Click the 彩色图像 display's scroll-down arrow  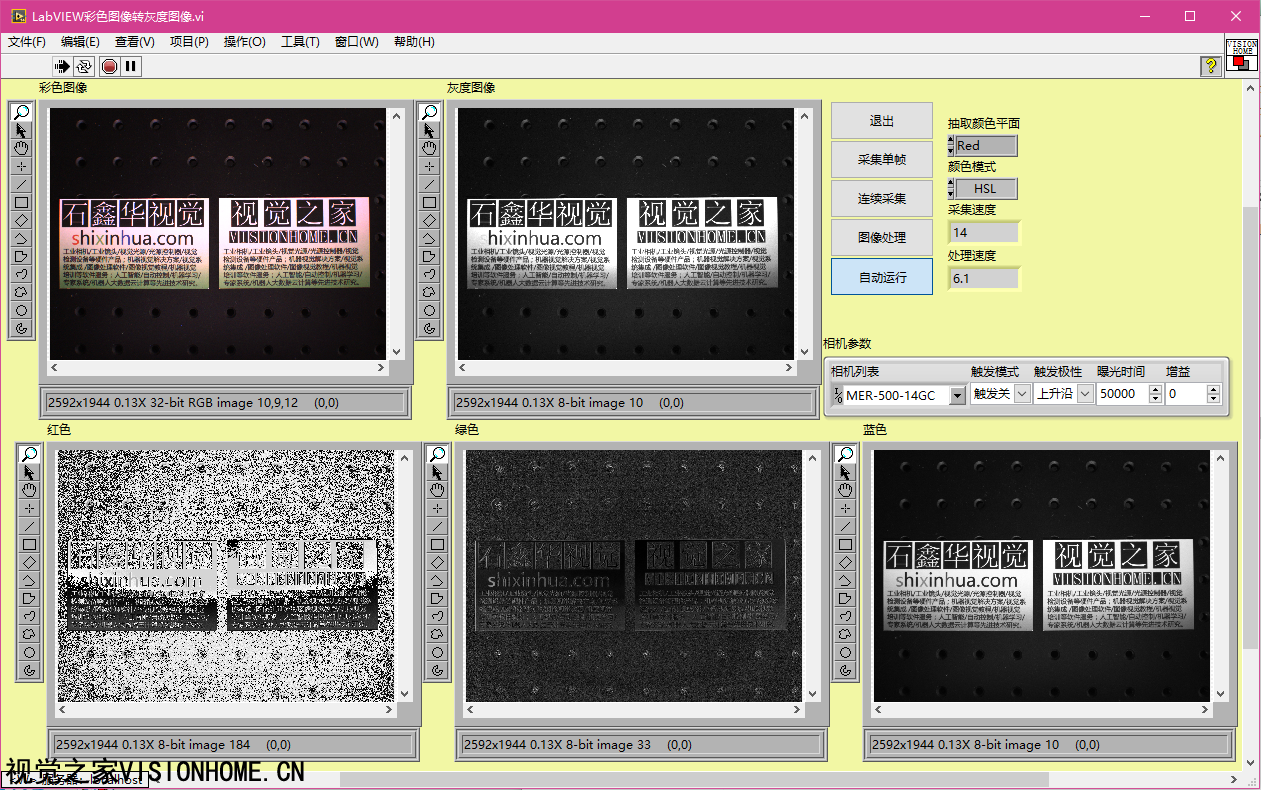[x=397, y=353]
